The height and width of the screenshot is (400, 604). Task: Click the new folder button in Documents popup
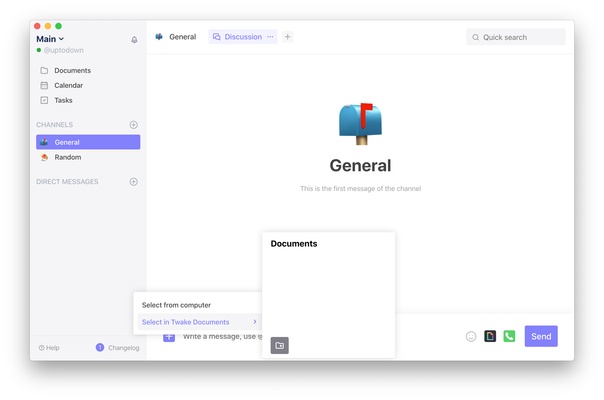280,345
